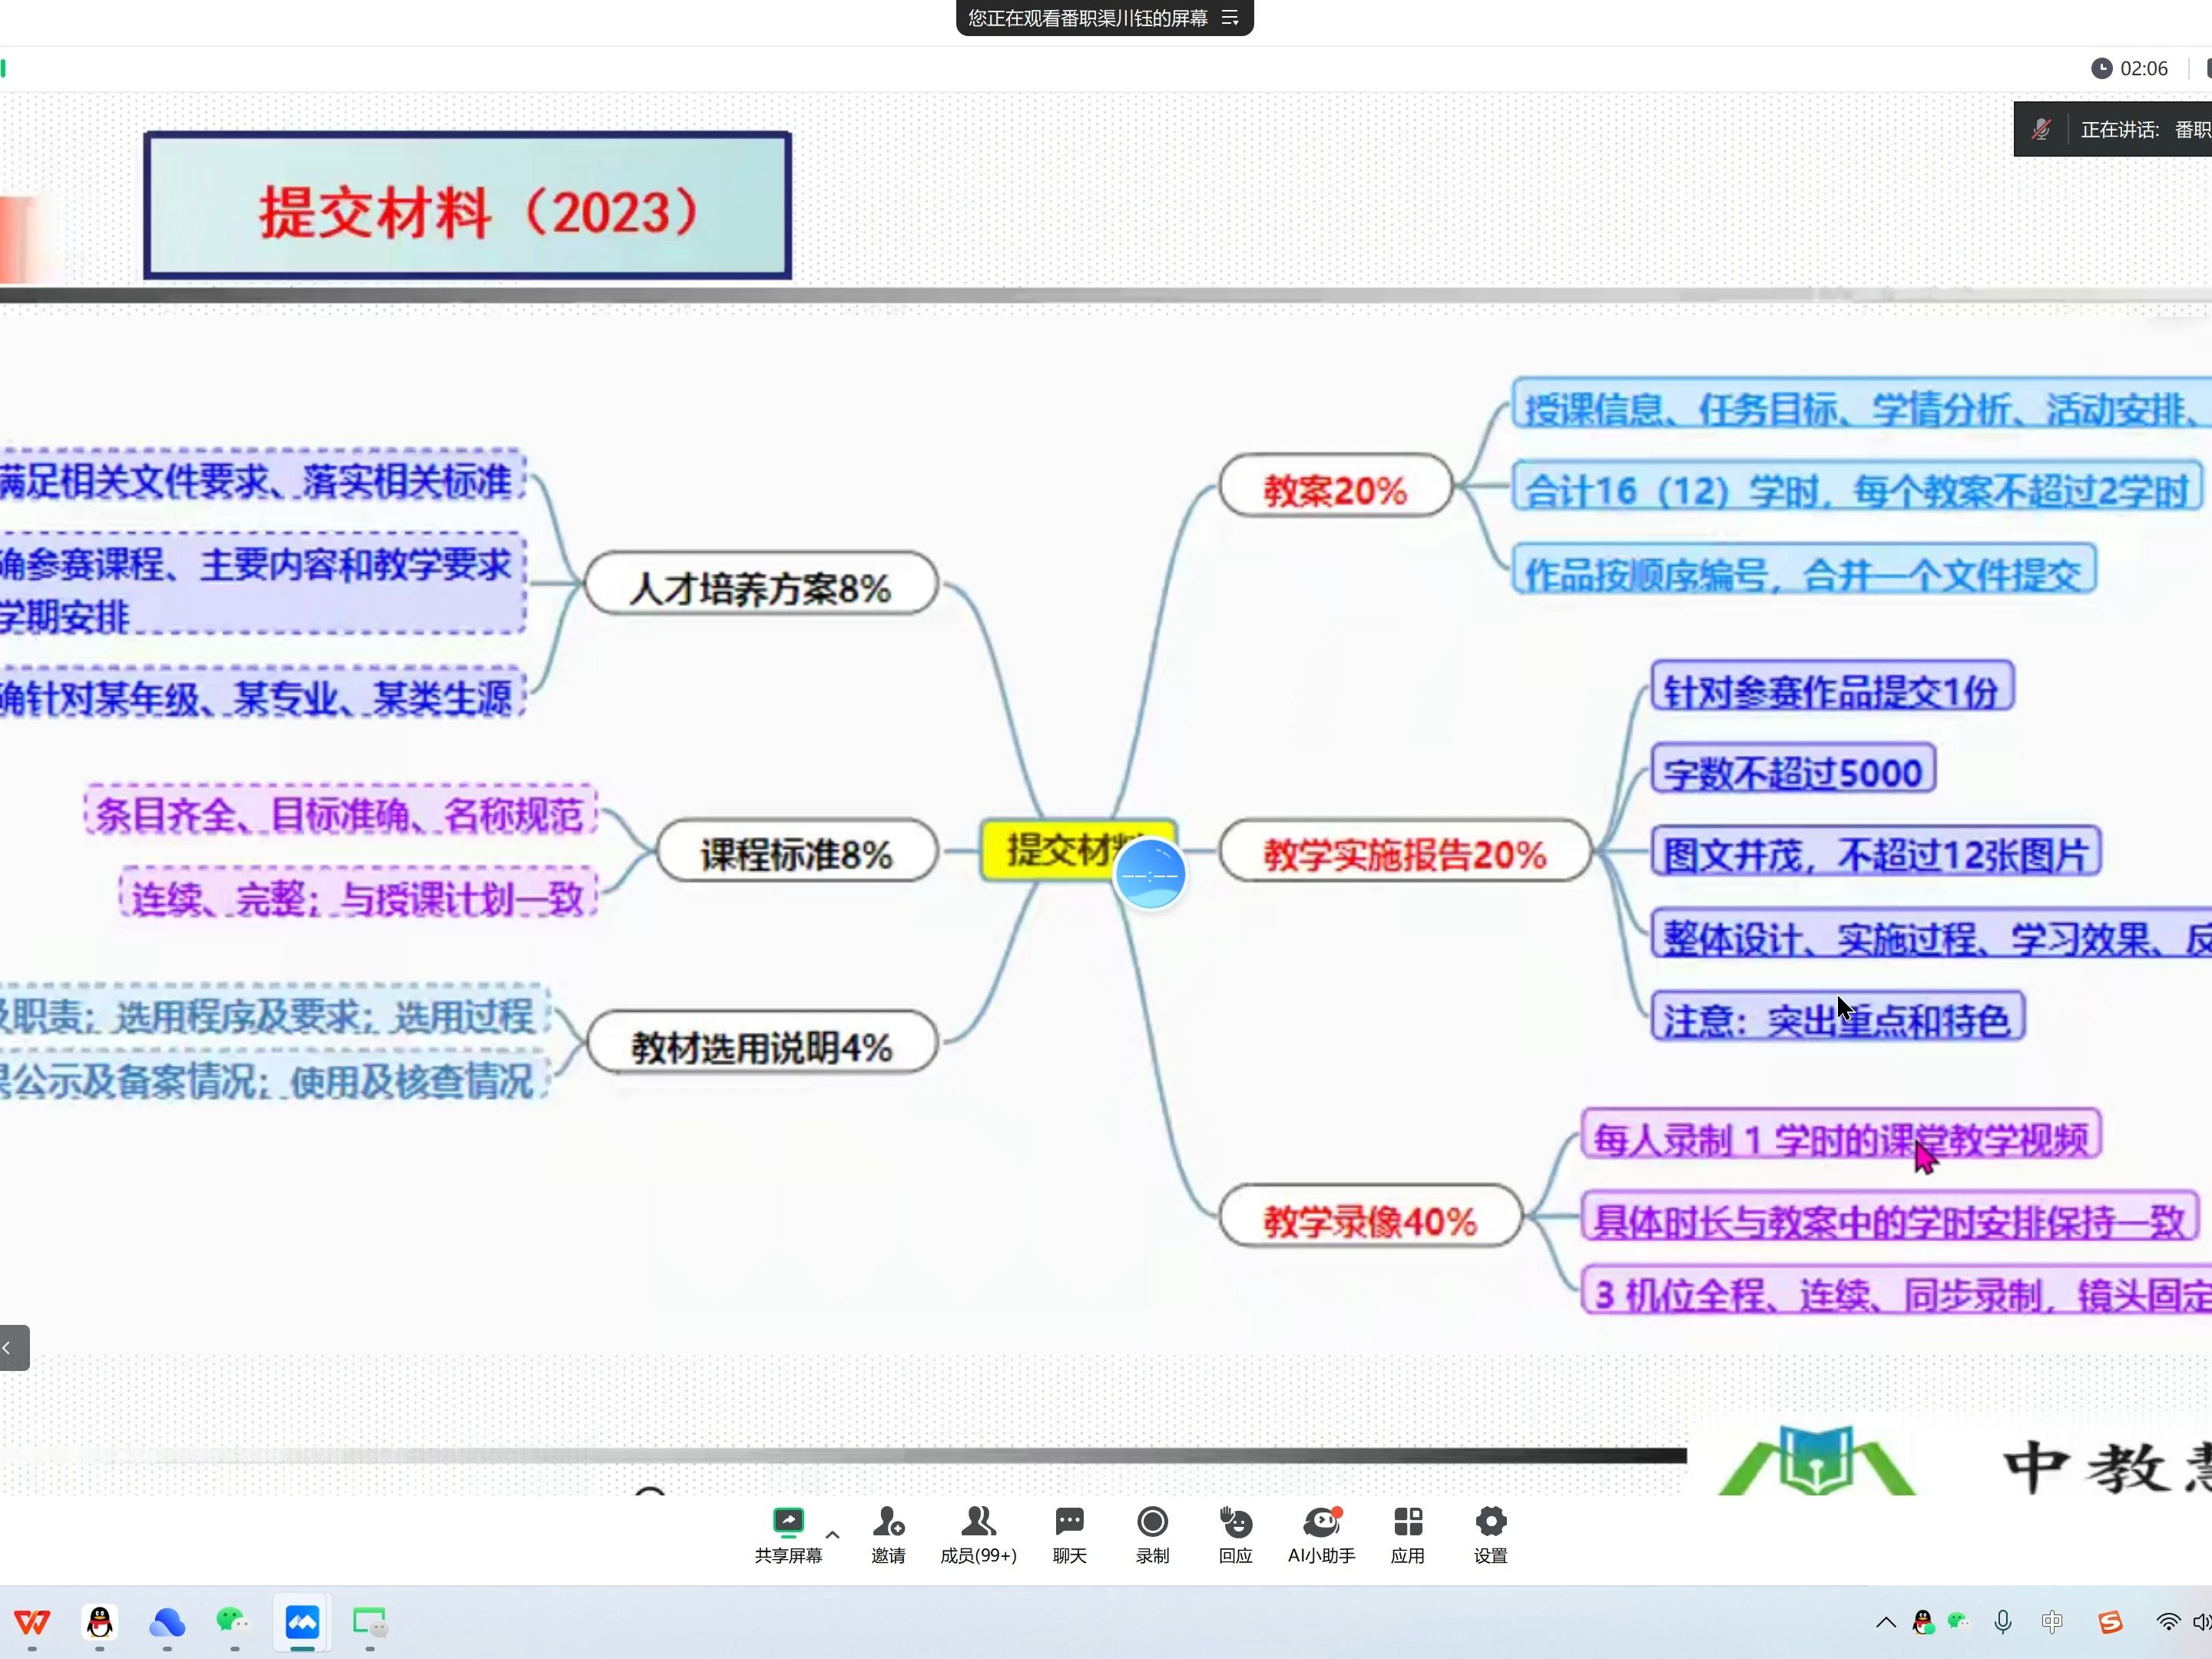Viewport: 2212px width, 1659px height.
Task: Click the 教材选用说明4% node
Action: 761,1043
